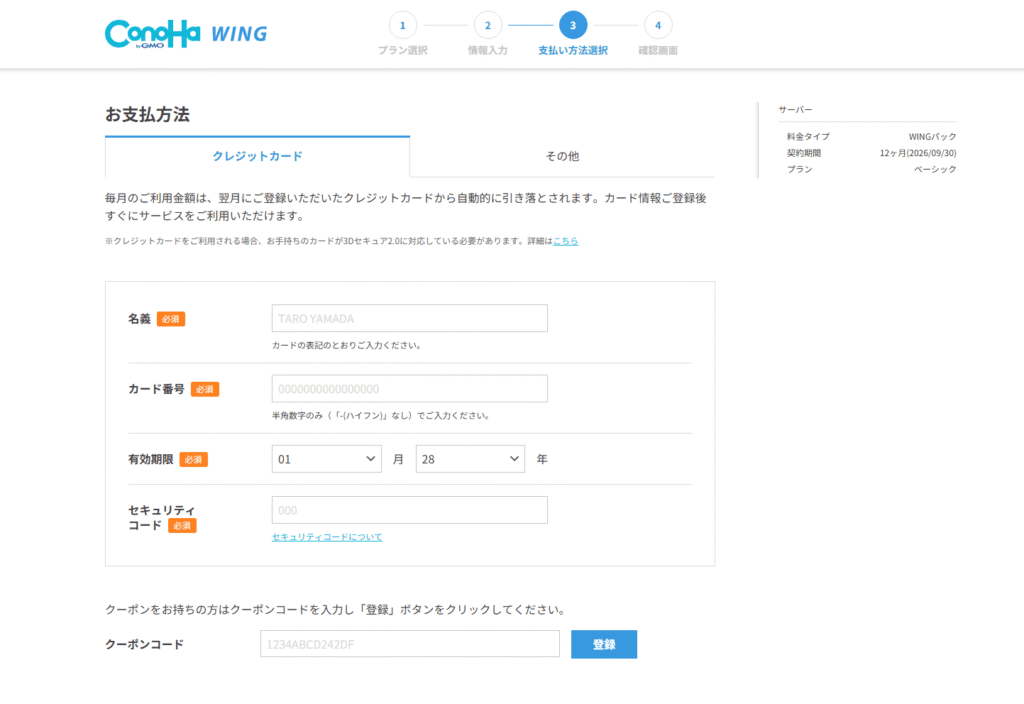
Task: Click step 3 circle for 支払い方法選択
Action: [x=573, y=25]
